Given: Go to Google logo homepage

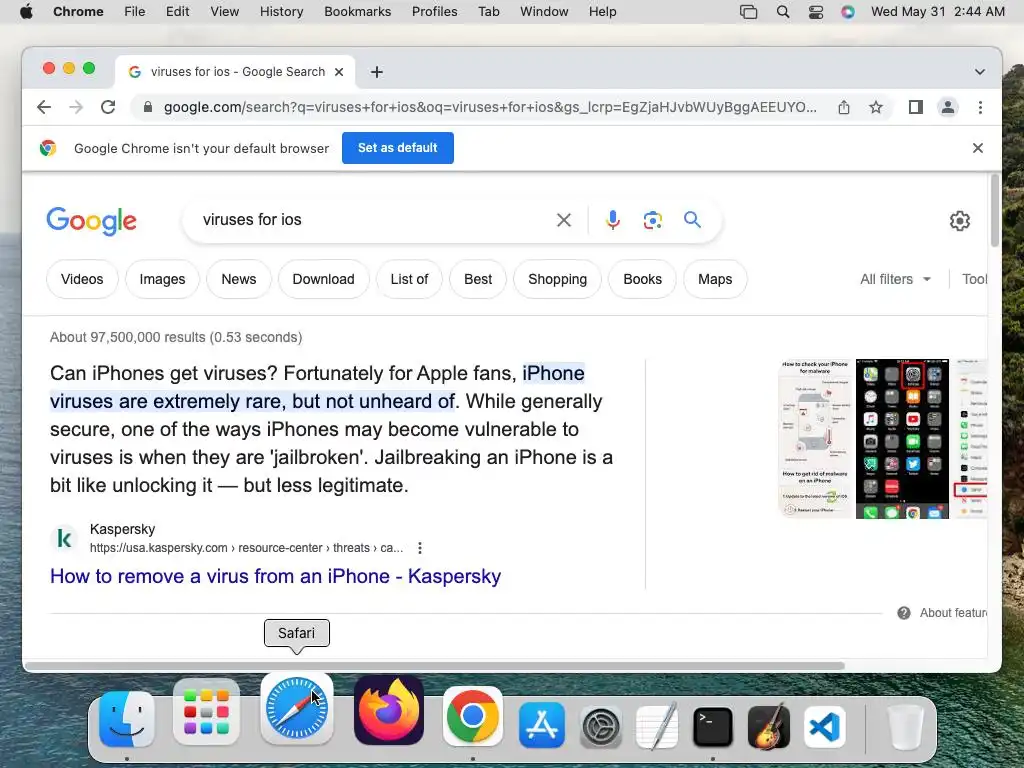Looking at the screenshot, I should point(91,221).
